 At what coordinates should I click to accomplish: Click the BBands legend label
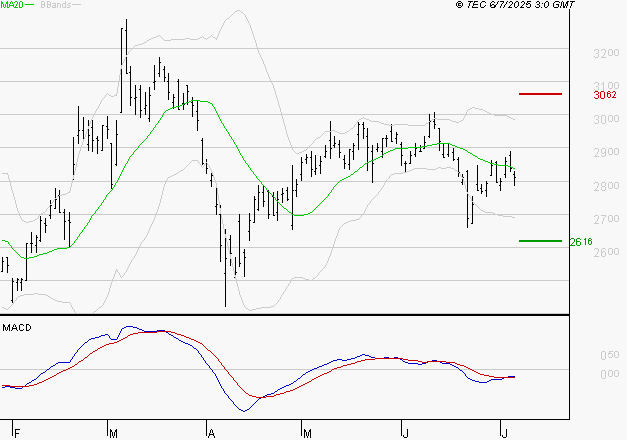(56, 5)
